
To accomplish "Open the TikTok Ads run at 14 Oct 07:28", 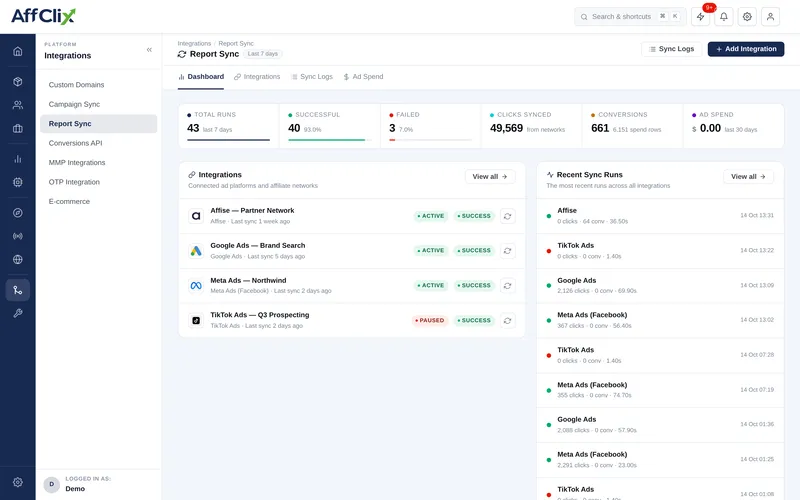I will point(660,355).
